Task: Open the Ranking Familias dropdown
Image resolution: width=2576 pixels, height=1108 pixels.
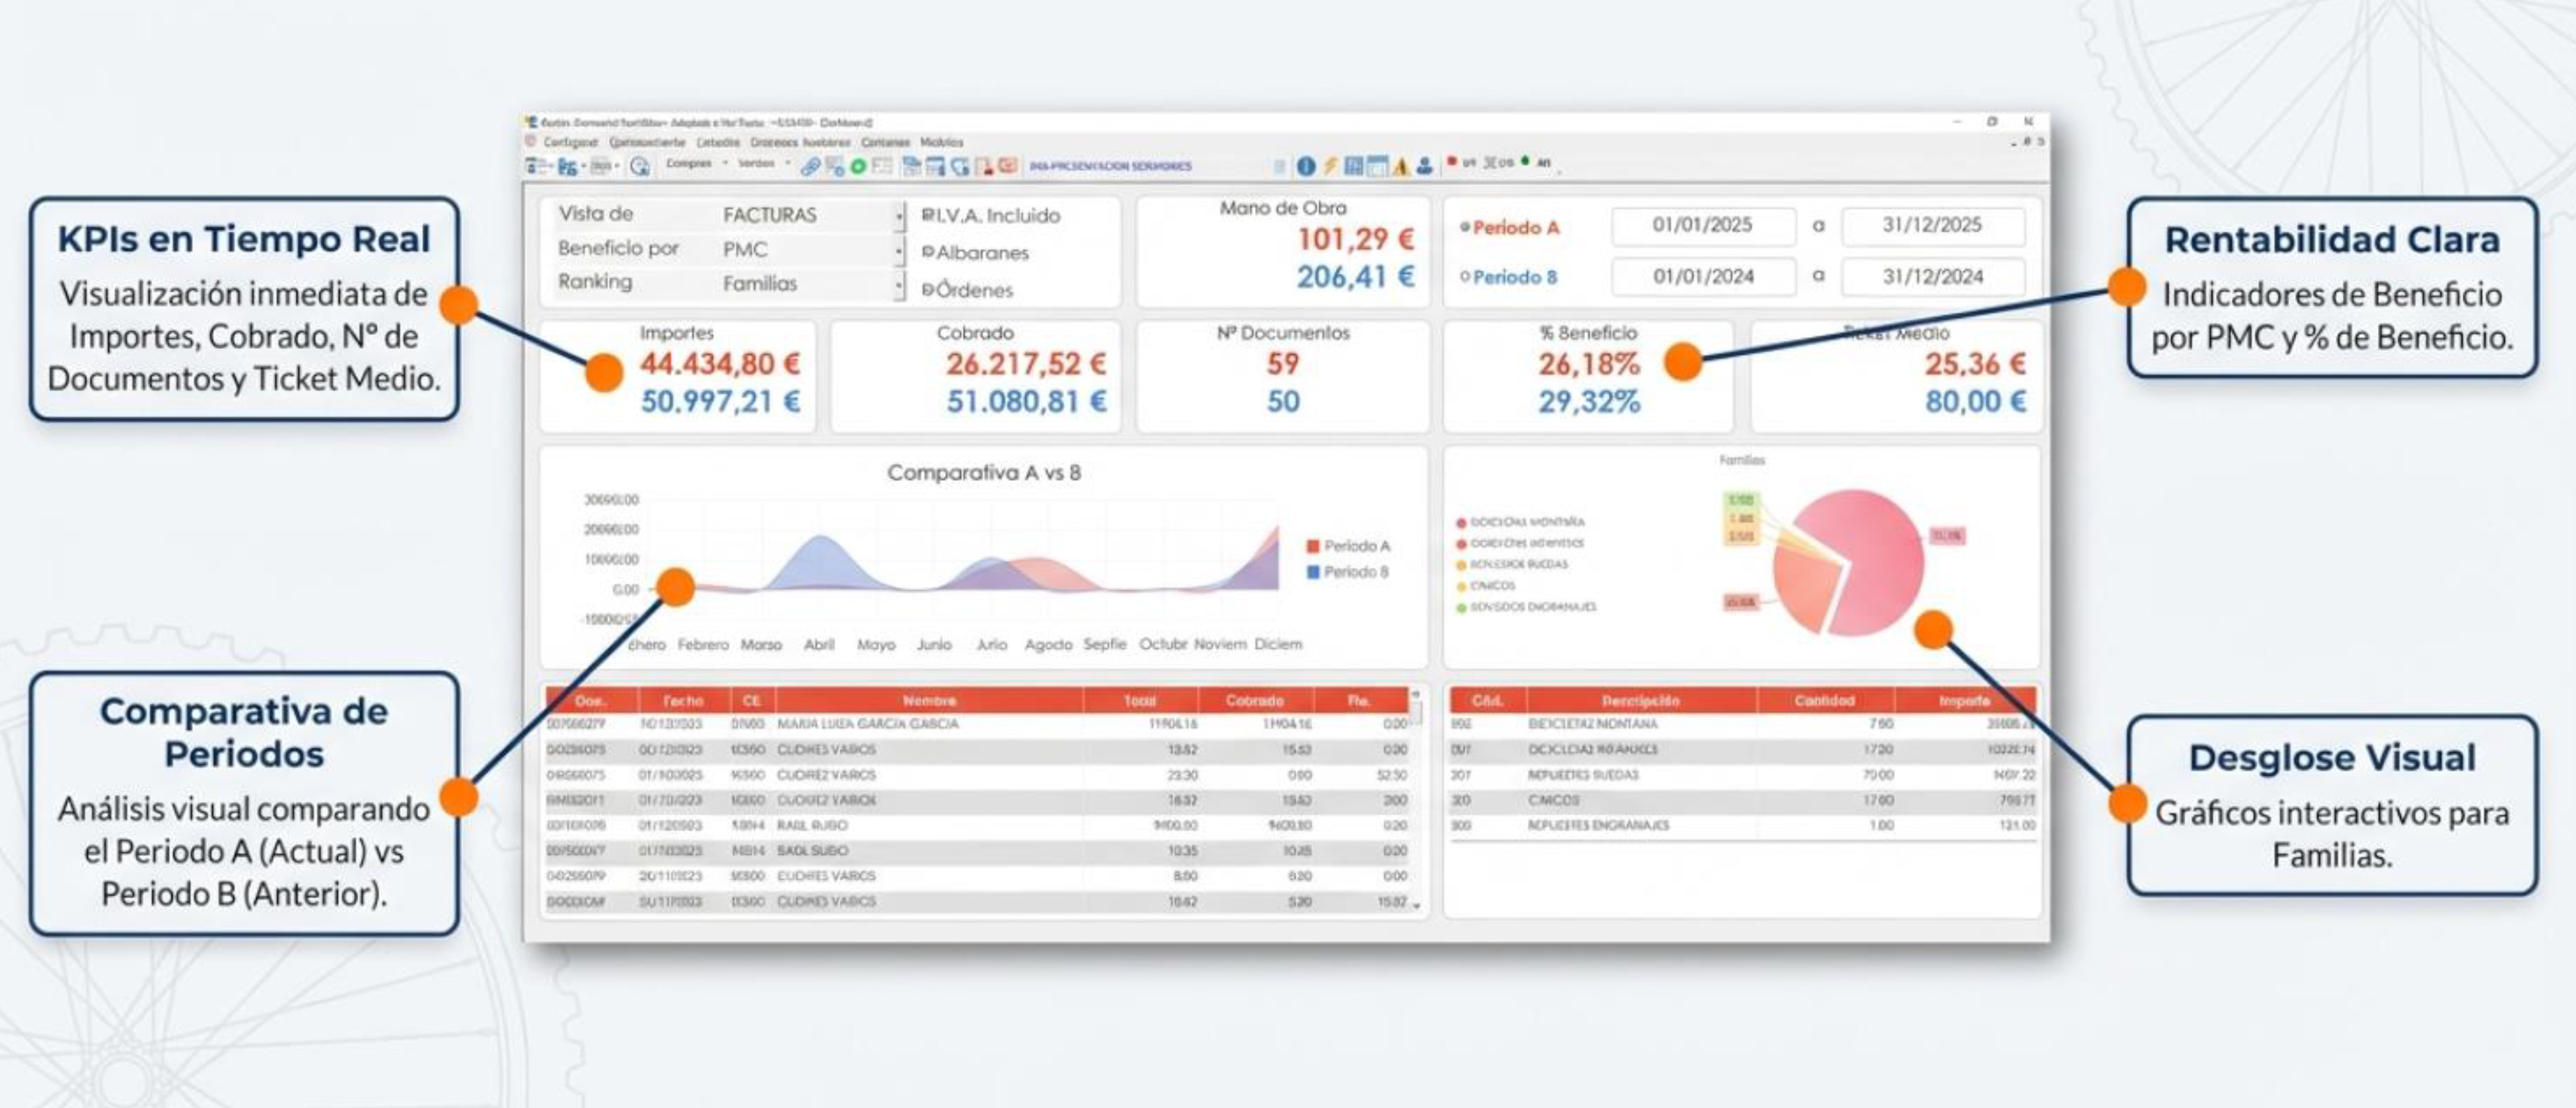Action: [x=898, y=285]
